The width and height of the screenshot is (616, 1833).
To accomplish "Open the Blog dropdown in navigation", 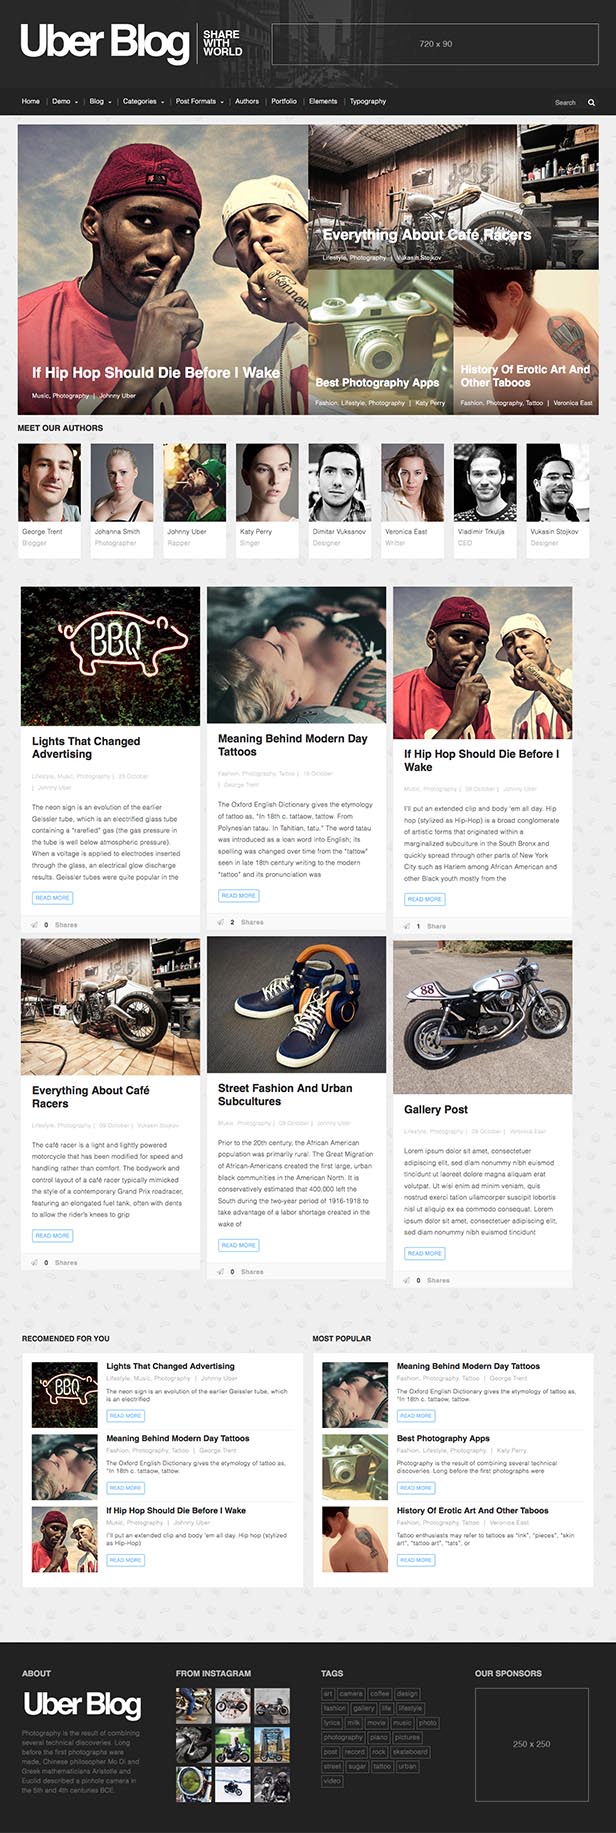I will coord(100,101).
